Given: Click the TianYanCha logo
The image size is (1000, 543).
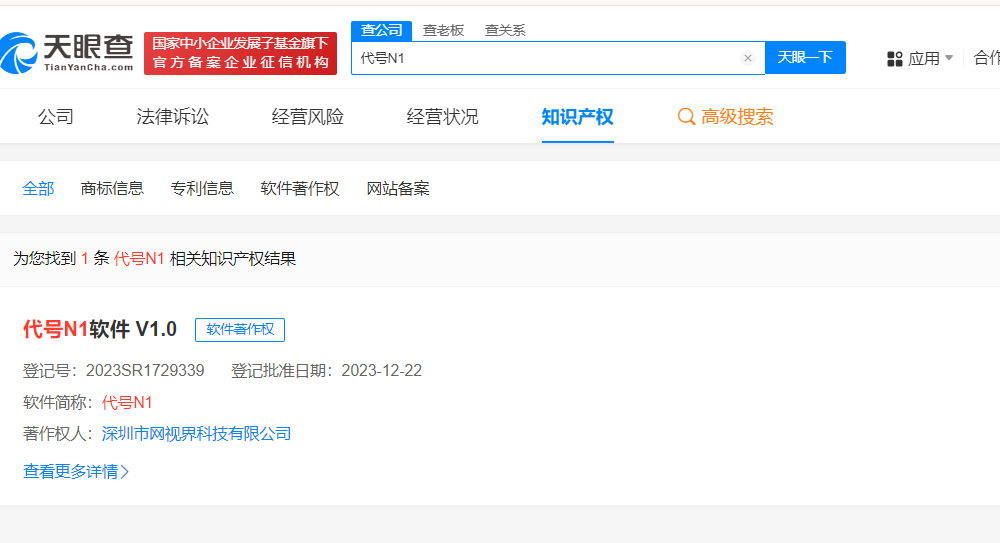Looking at the screenshot, I should coord(67,53).
